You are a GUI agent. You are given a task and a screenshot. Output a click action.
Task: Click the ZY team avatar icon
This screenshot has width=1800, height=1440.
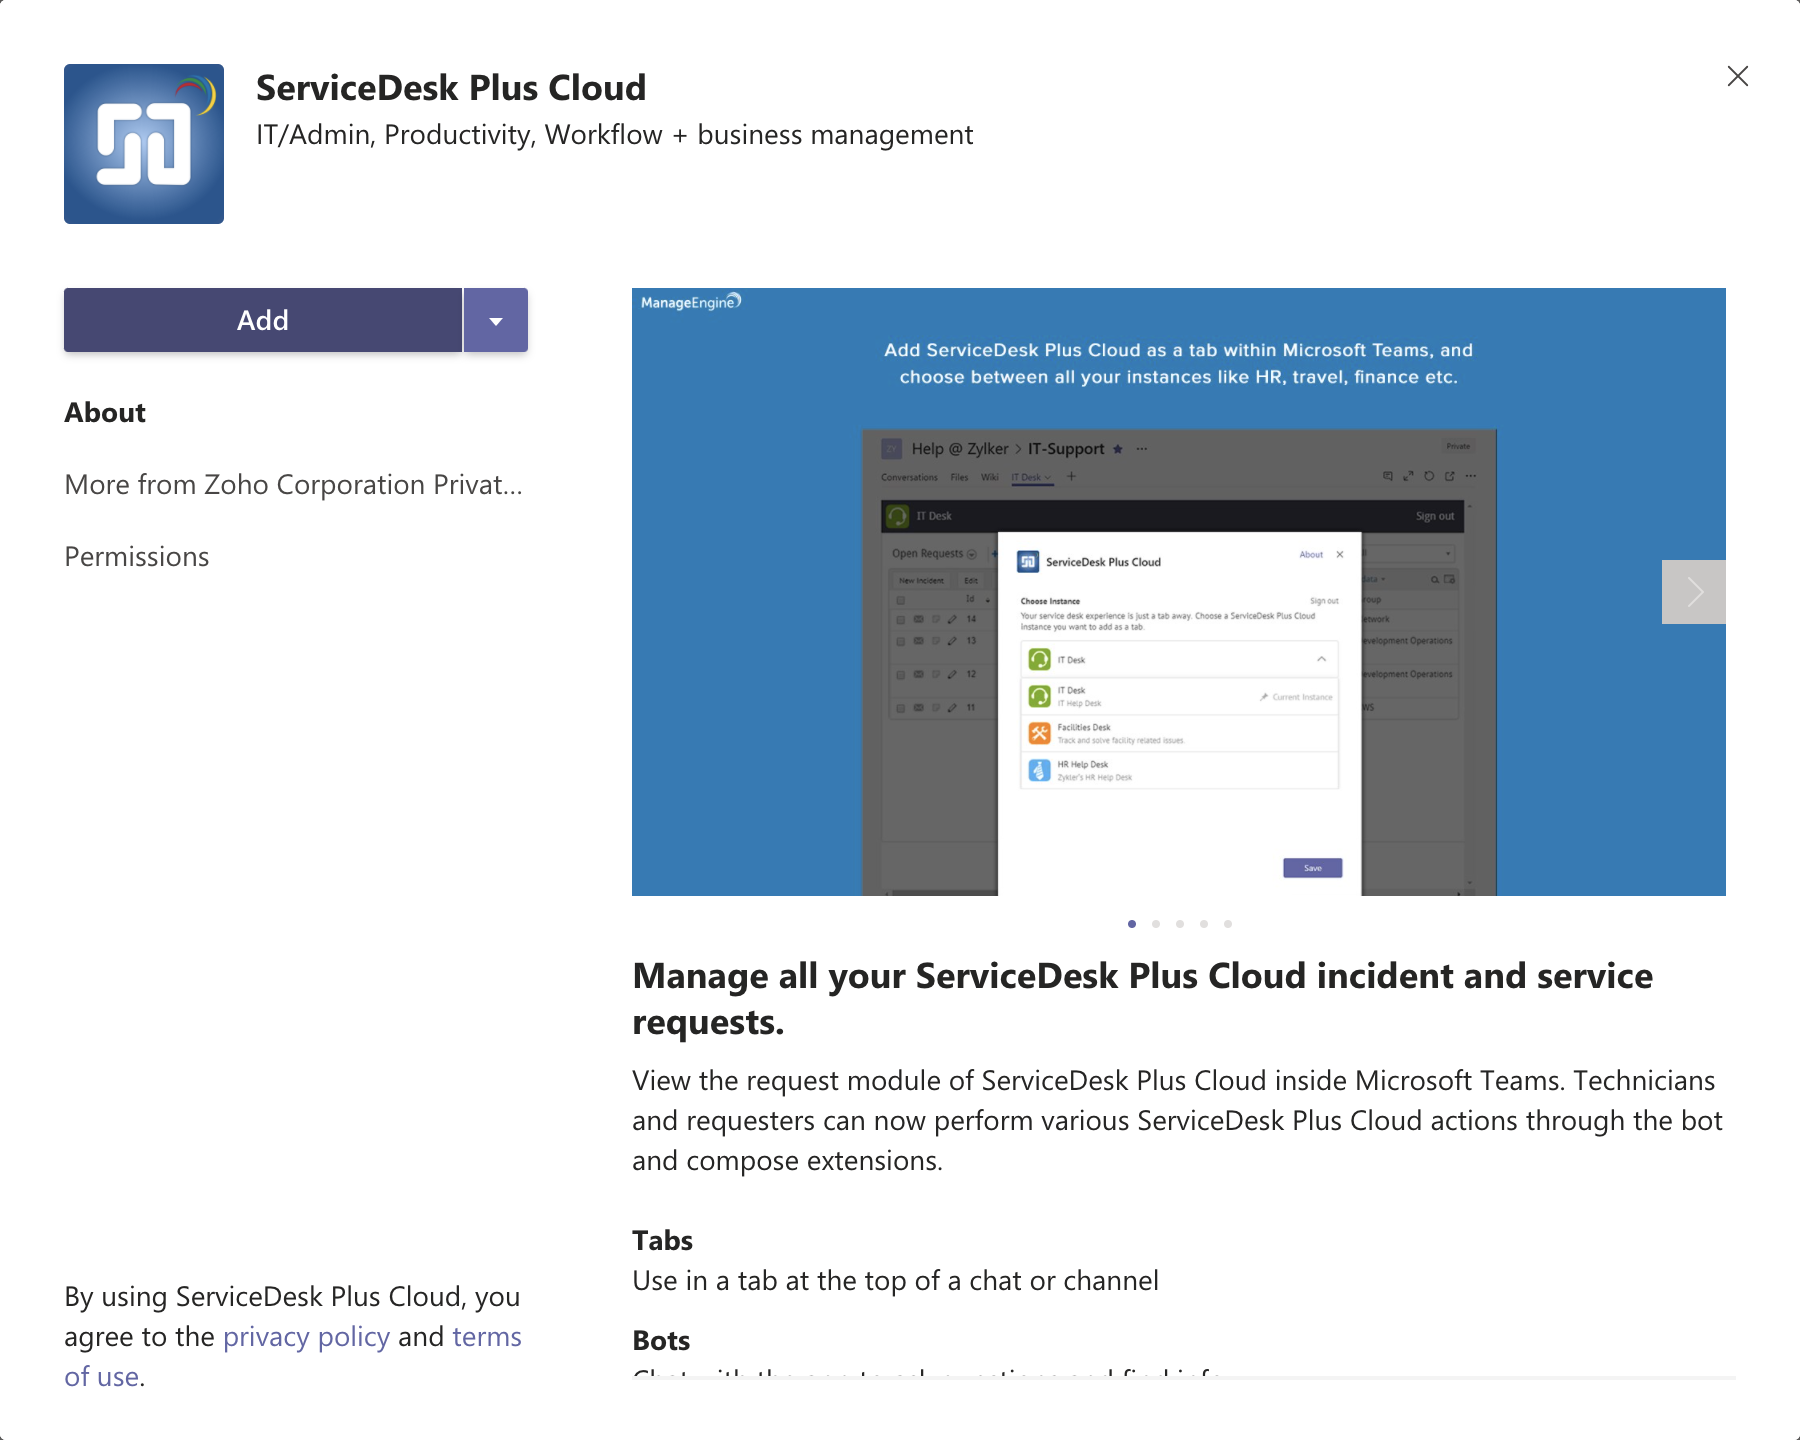pyautogui.click(x=891, y=448)
